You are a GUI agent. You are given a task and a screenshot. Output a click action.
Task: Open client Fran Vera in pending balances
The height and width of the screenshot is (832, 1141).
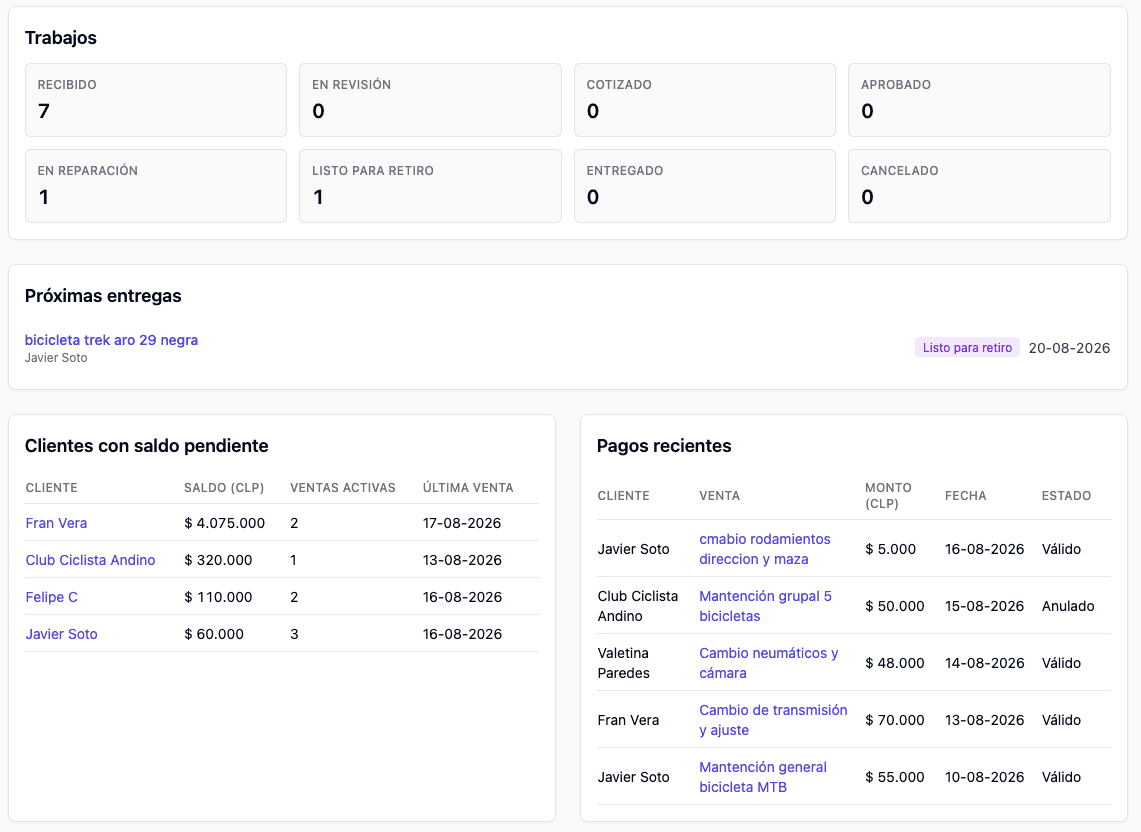56,523
